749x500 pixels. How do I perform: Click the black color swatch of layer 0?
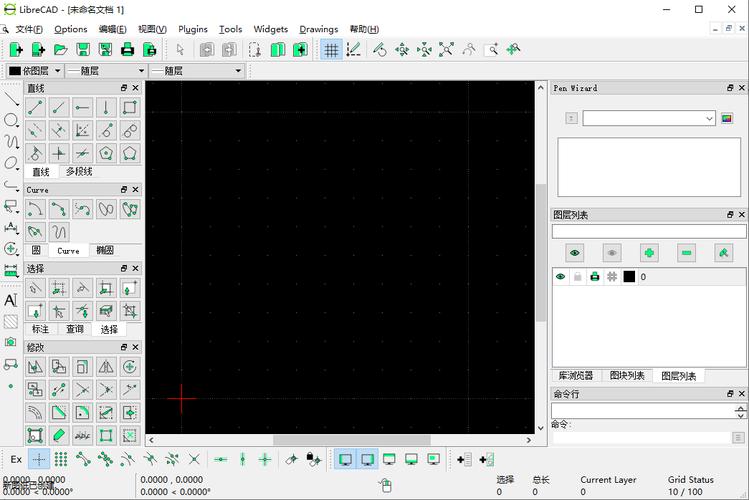(629, 277)
